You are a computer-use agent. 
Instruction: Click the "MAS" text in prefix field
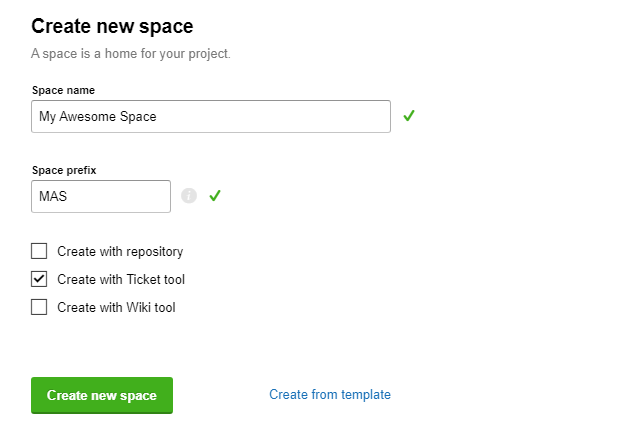point(53,197)
